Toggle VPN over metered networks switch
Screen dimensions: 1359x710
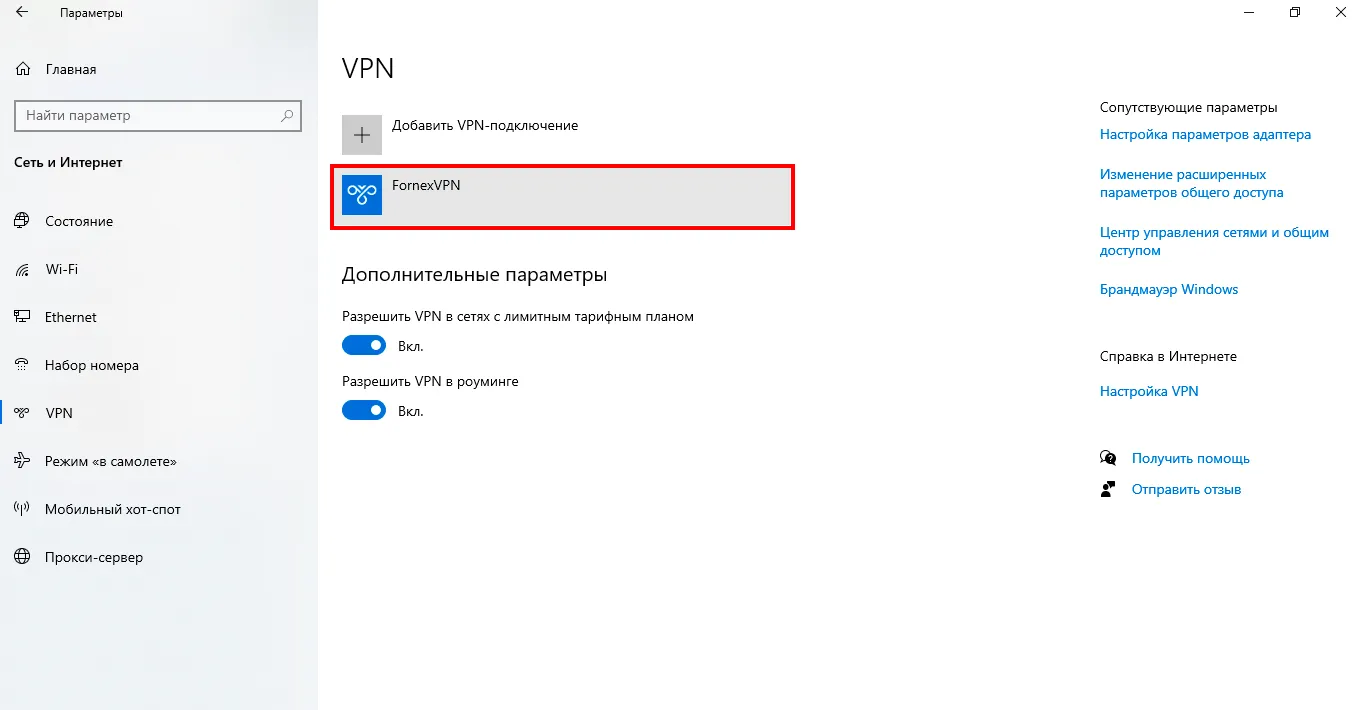(364, 345)
